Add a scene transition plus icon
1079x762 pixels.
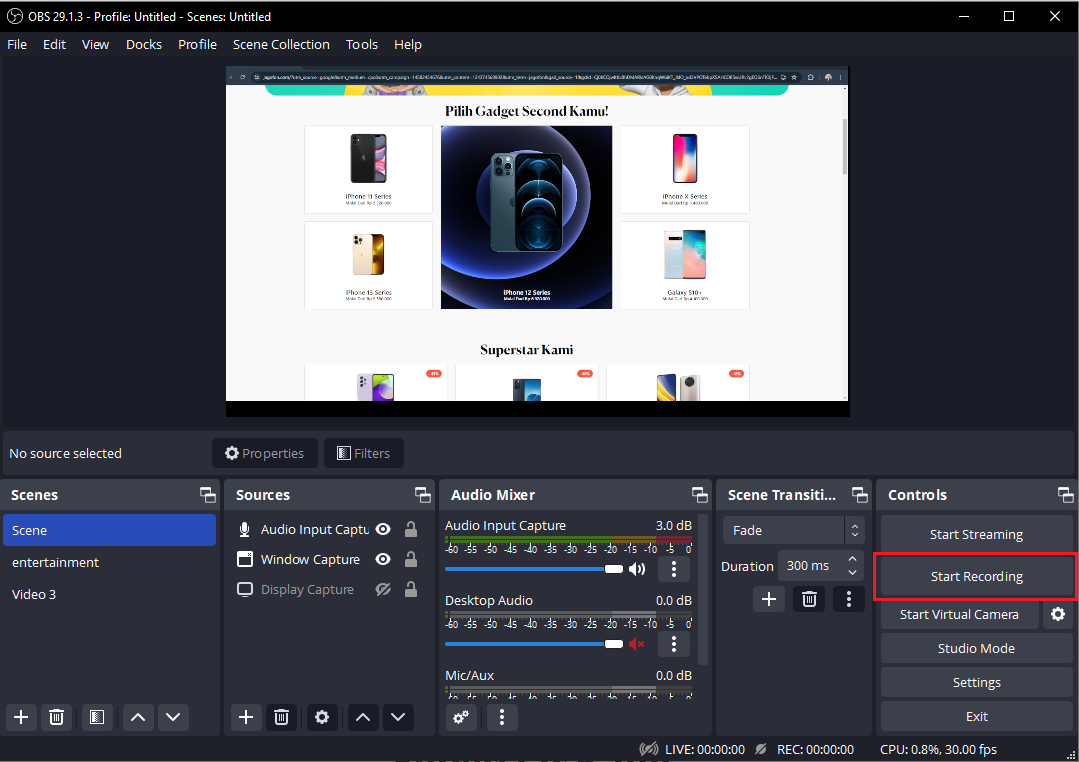coord(769,599)
